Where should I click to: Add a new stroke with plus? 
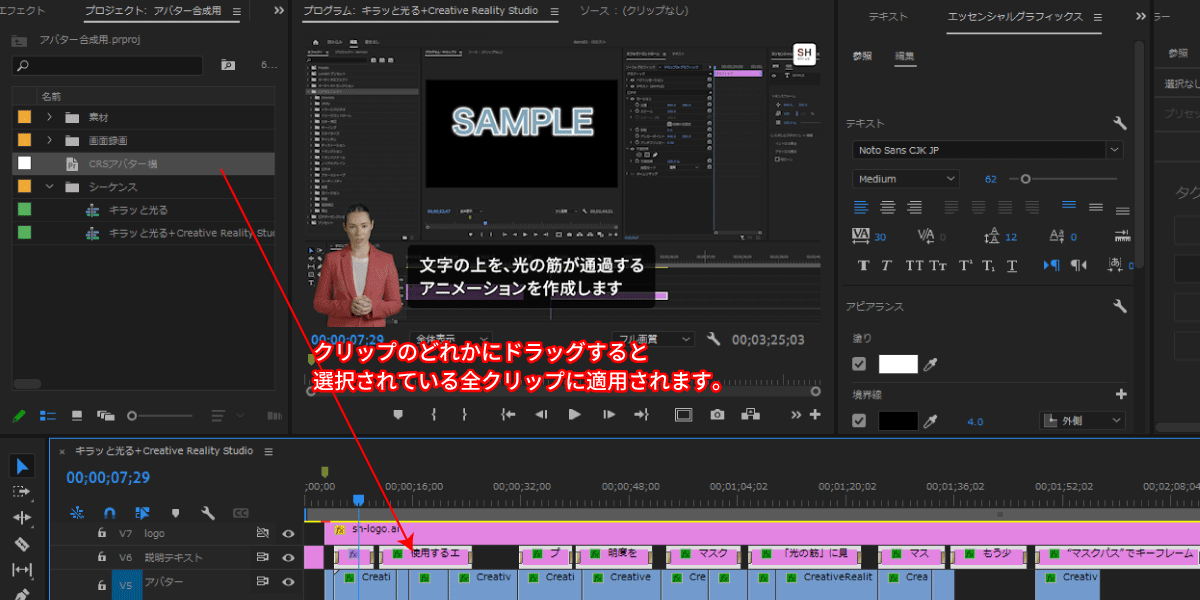1121,394
